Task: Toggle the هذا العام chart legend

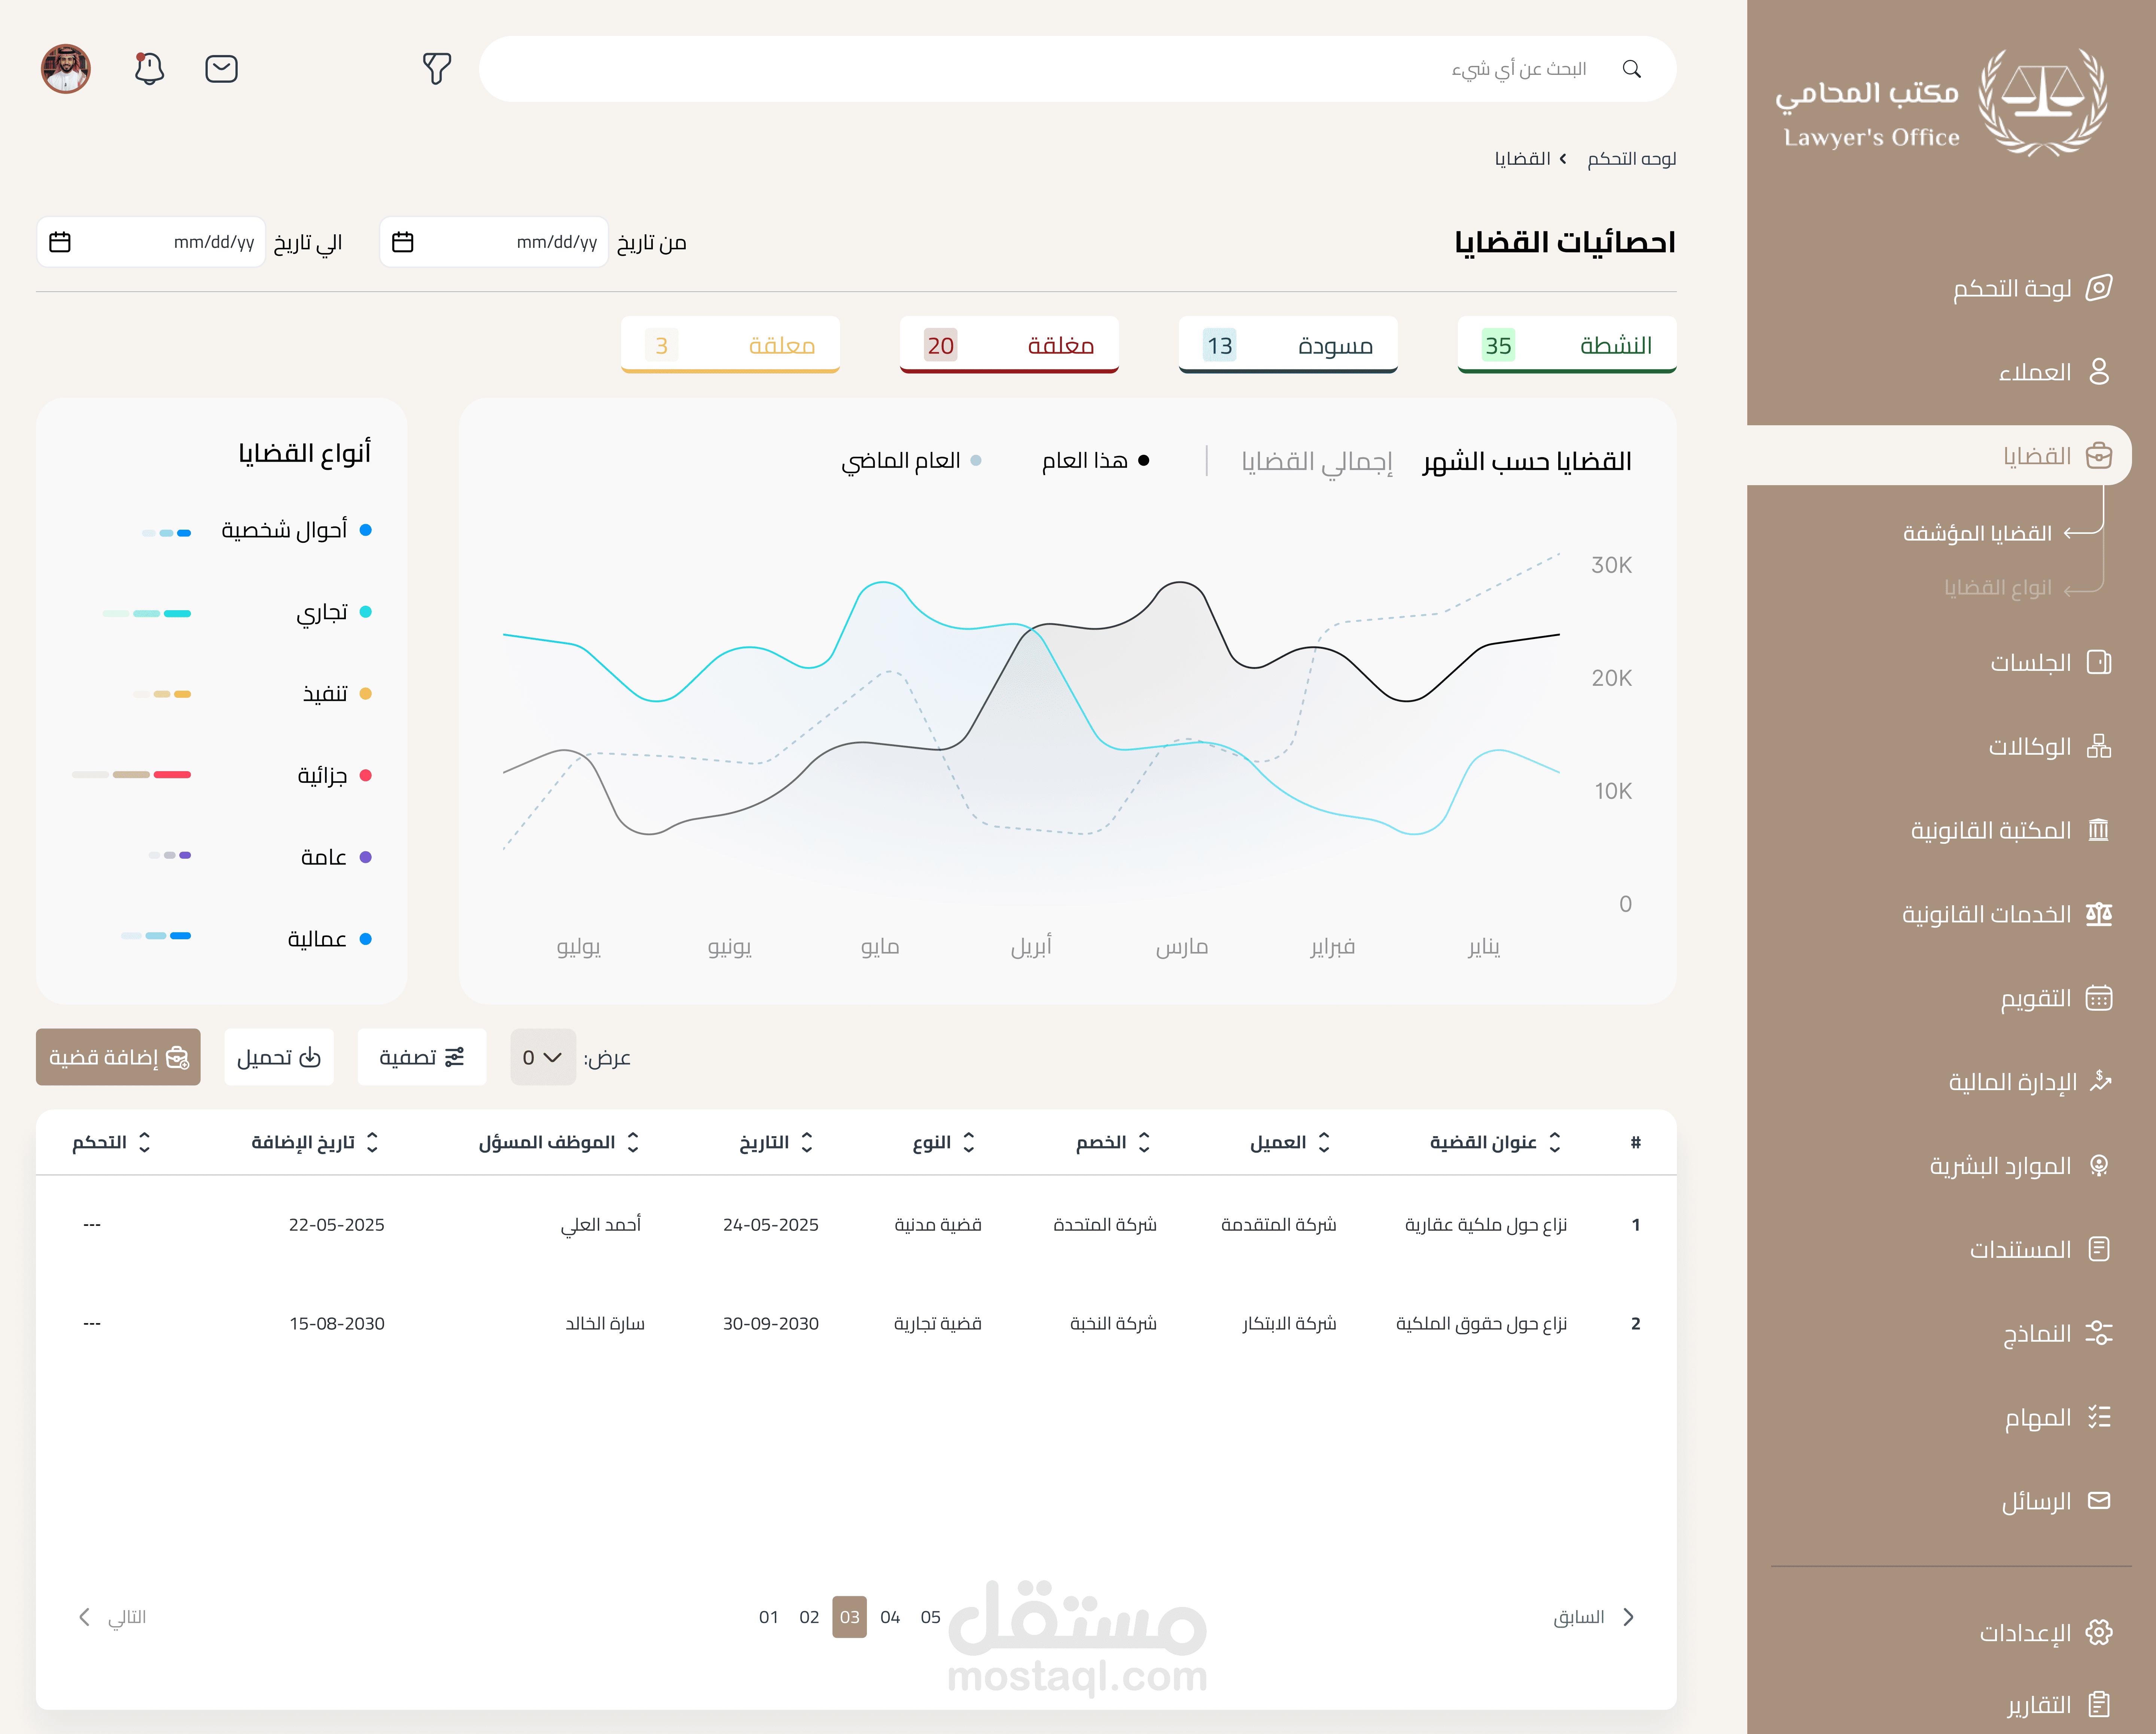Action: click(x=1095, y=460)
